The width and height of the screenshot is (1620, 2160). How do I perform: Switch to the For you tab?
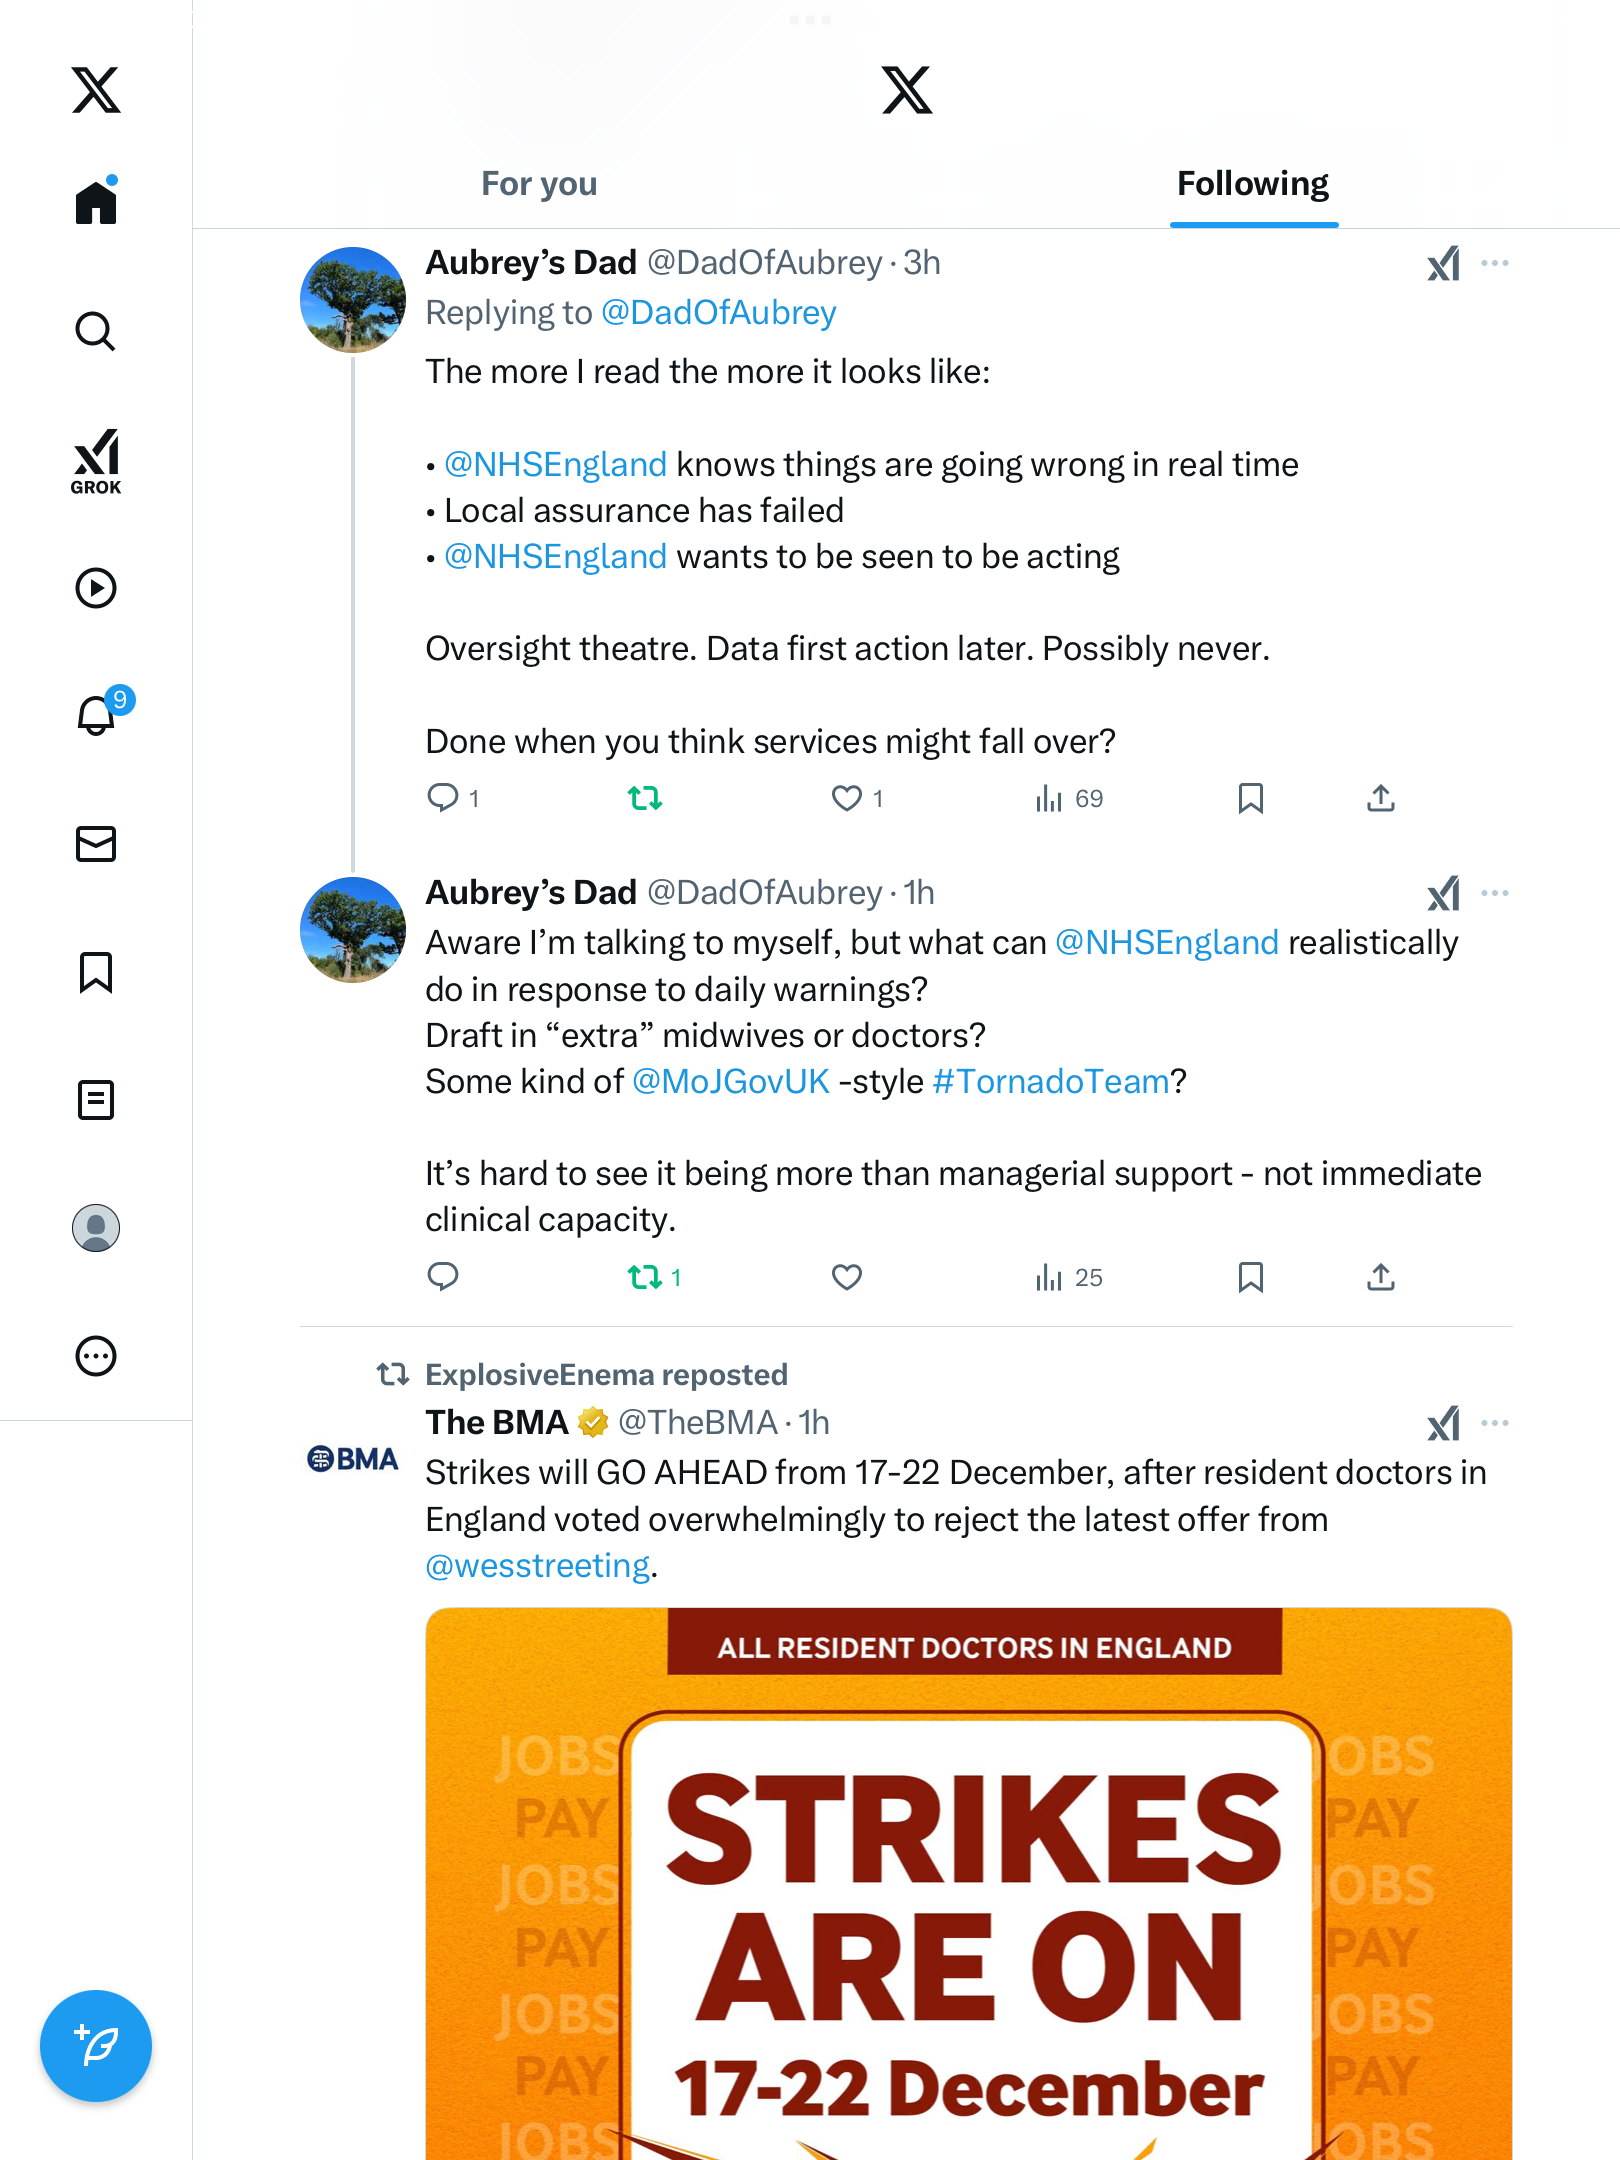click(x=539, y=184)
